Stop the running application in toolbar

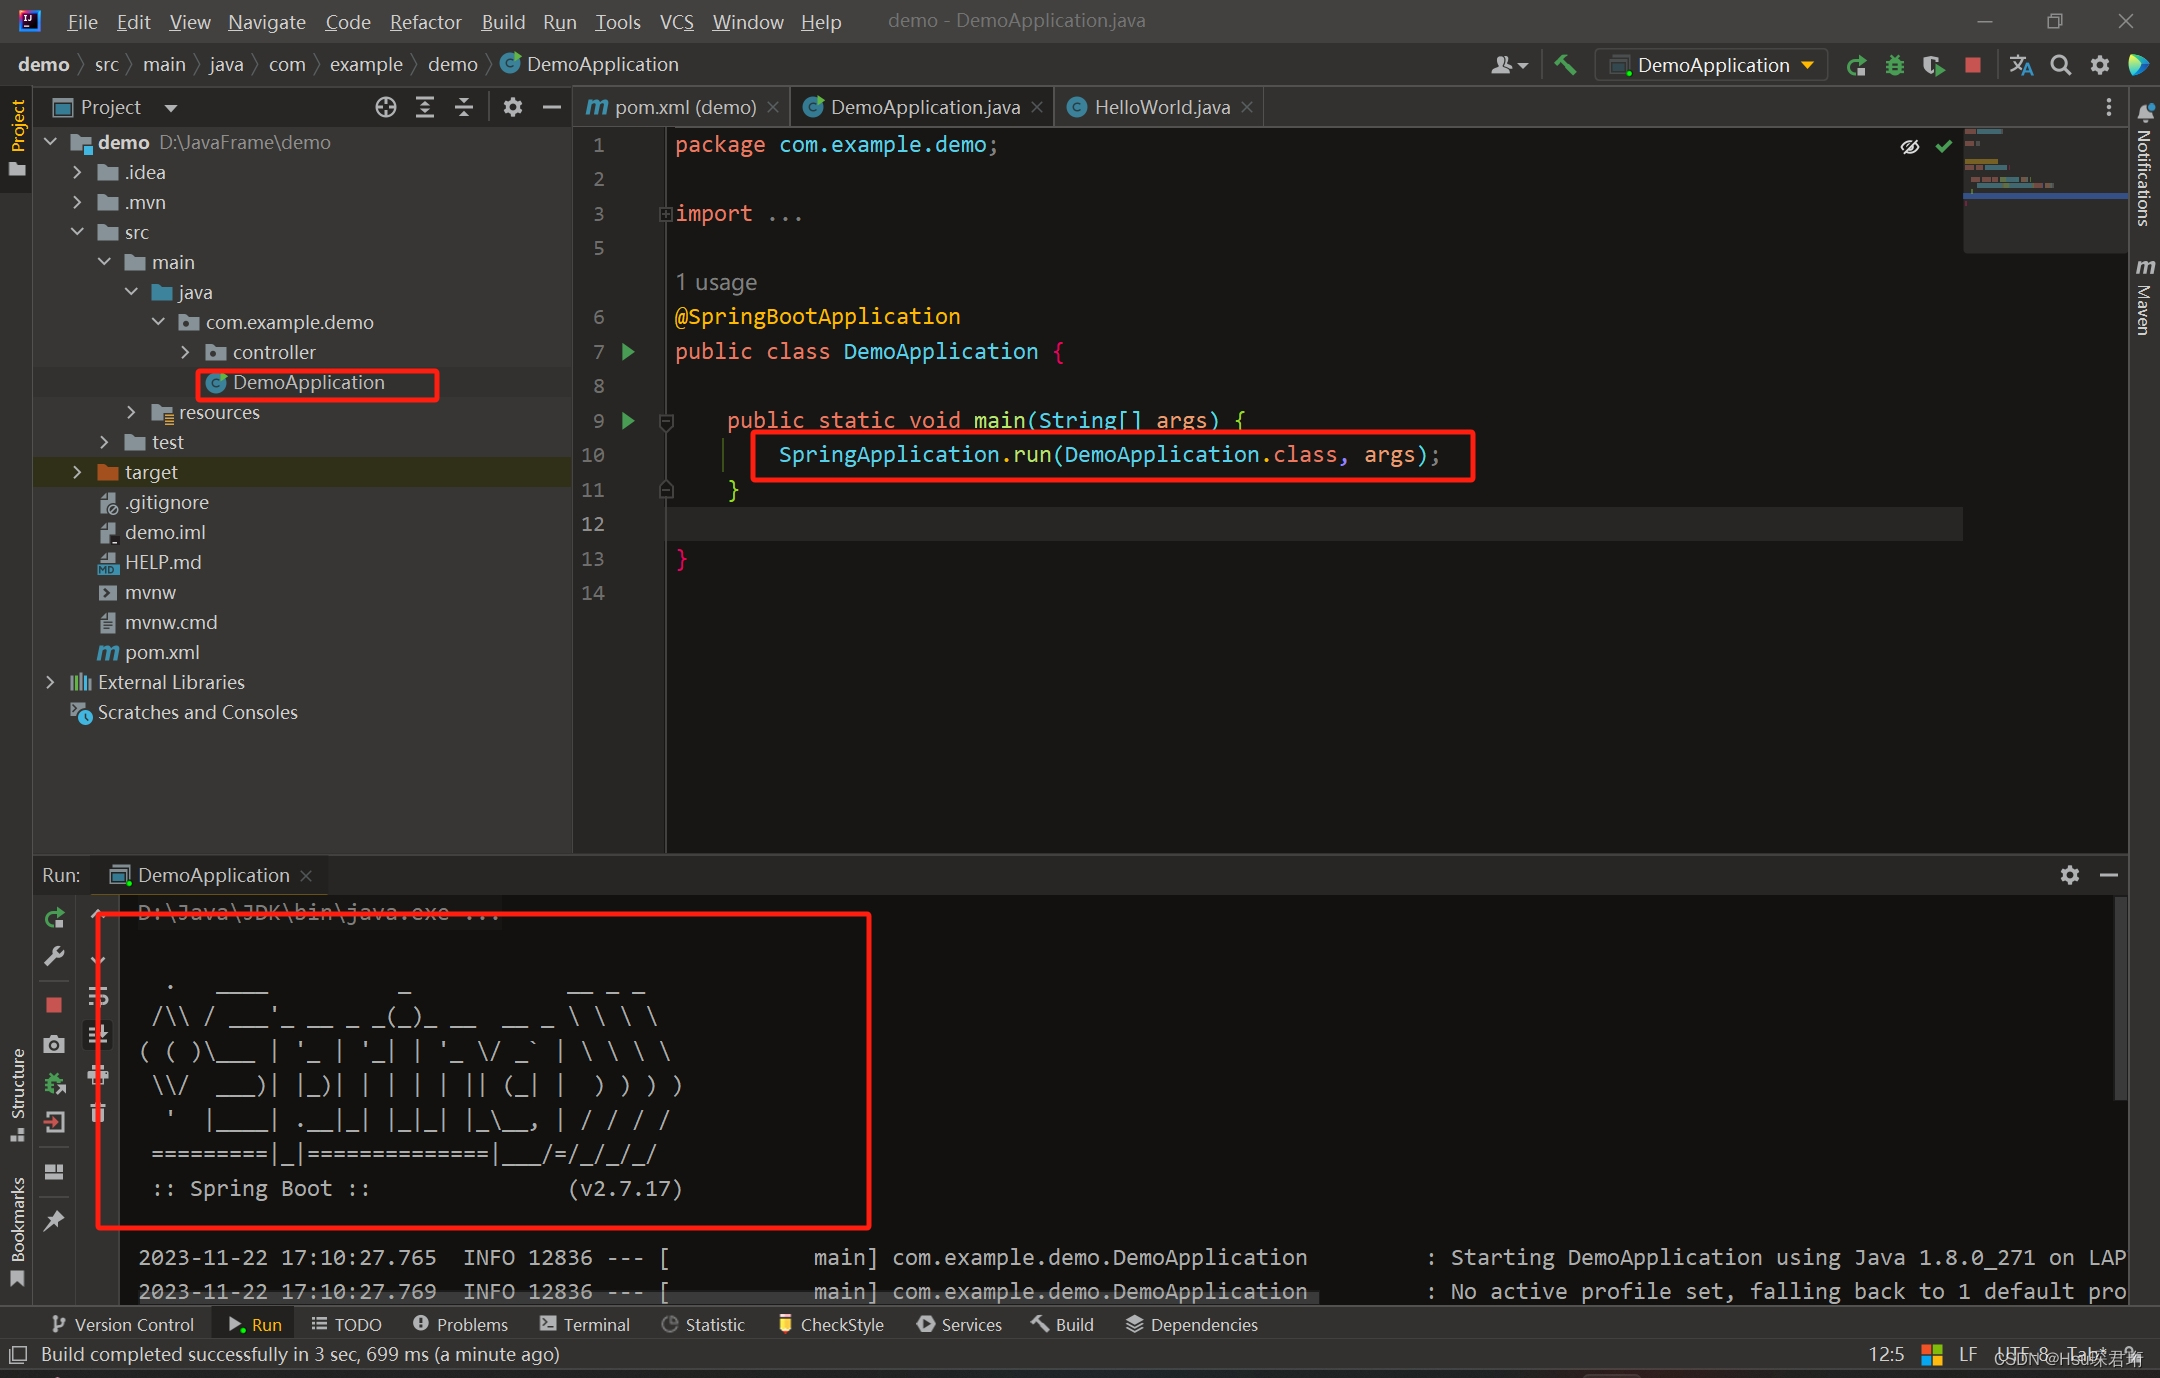(1973, 65)
